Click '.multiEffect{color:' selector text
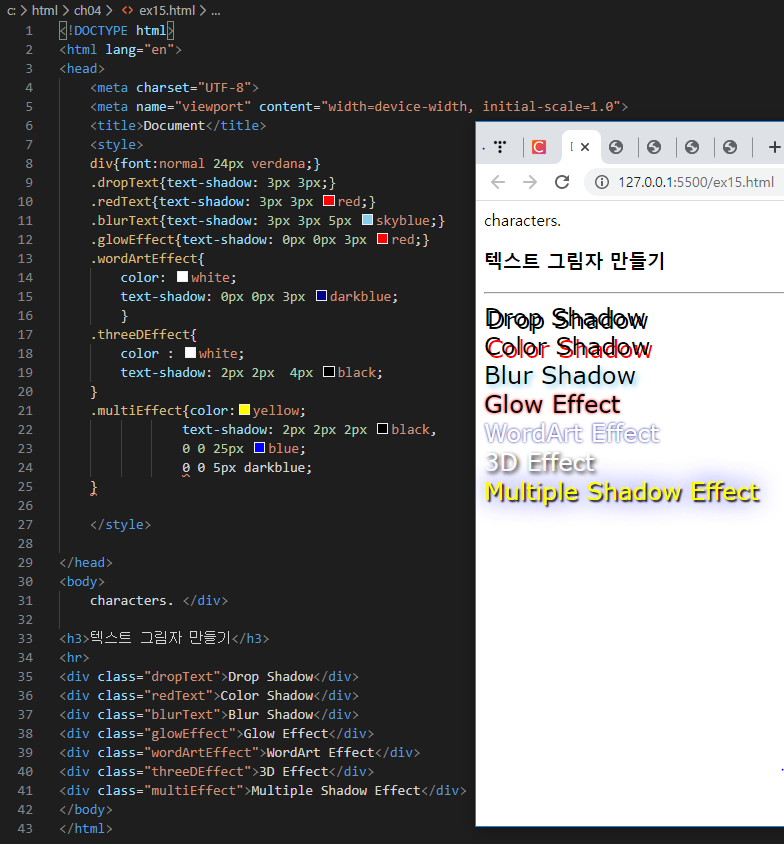Screen dimensions: 784x844 pos(163,410)
